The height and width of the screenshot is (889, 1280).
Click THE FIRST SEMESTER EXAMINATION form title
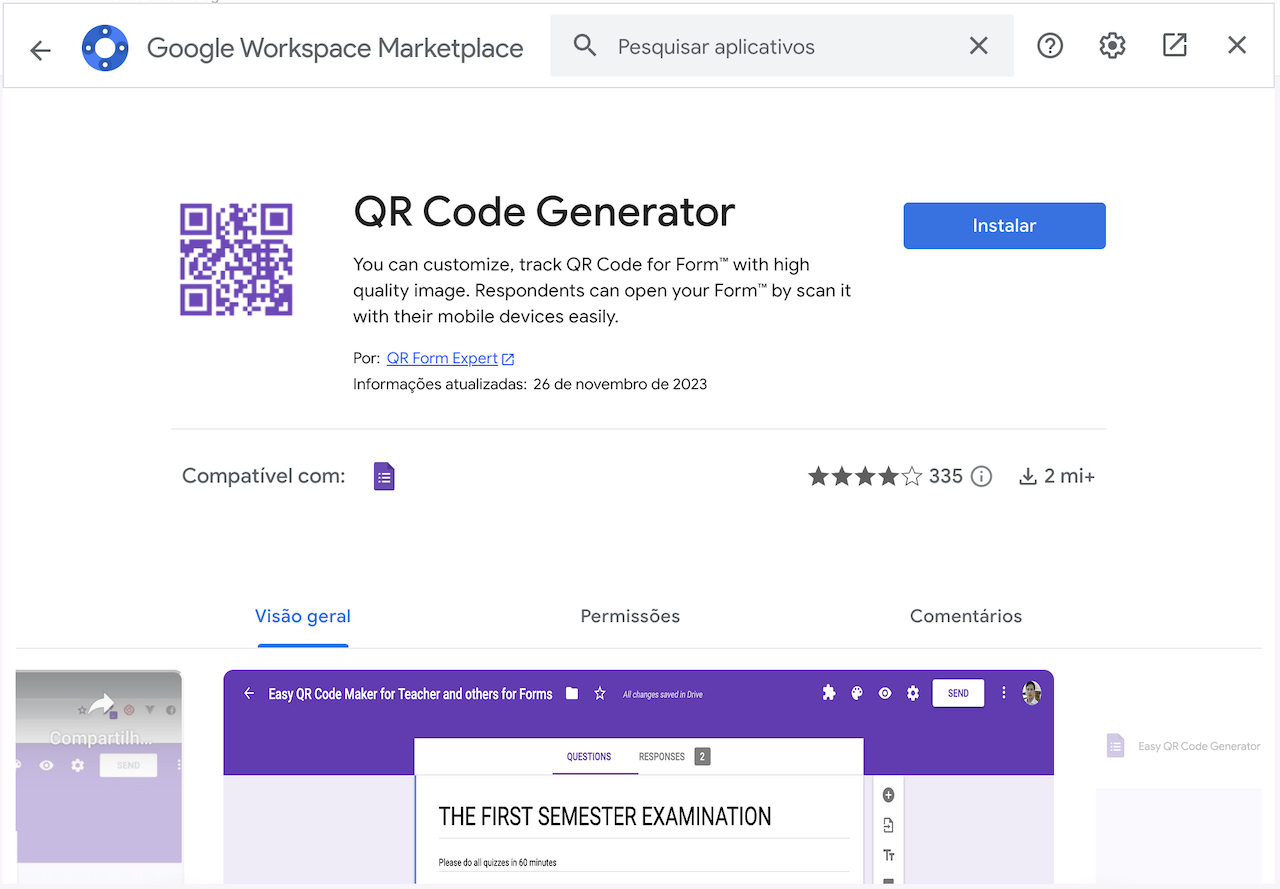605,817
